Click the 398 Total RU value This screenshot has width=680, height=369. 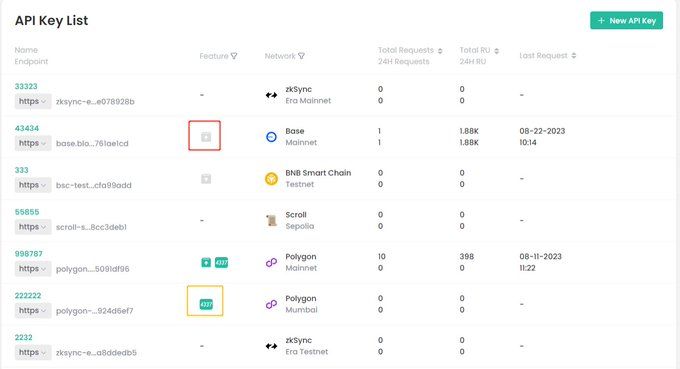[467, 256]
